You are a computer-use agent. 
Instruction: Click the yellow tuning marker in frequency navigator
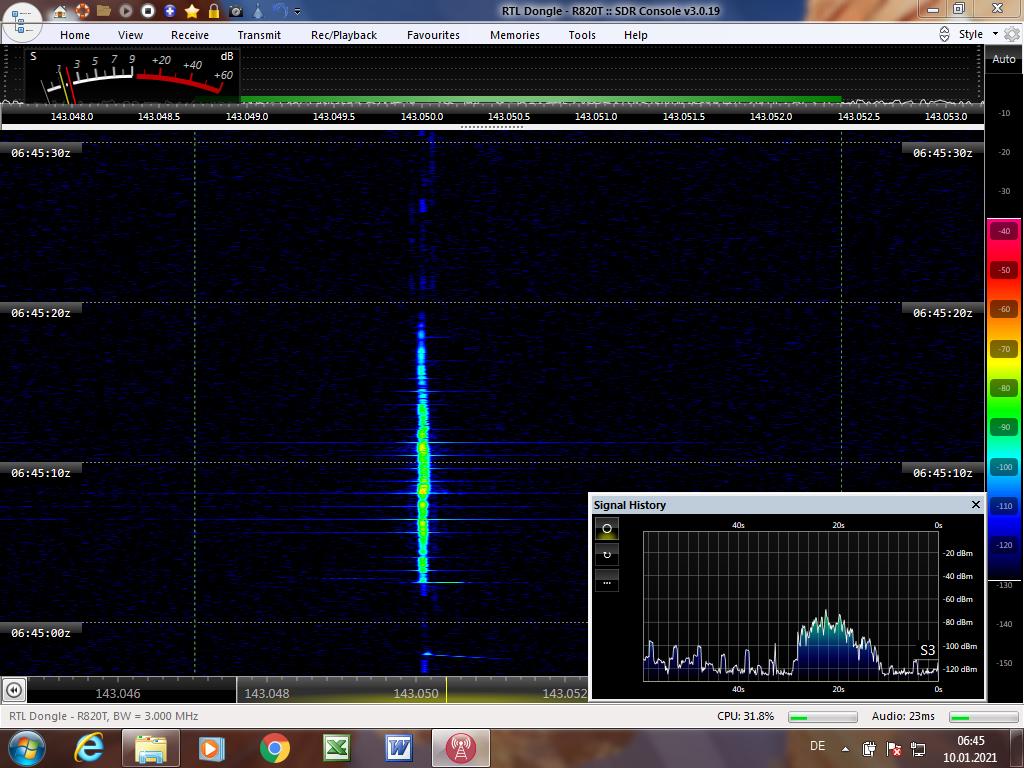[x=447, y=690]
